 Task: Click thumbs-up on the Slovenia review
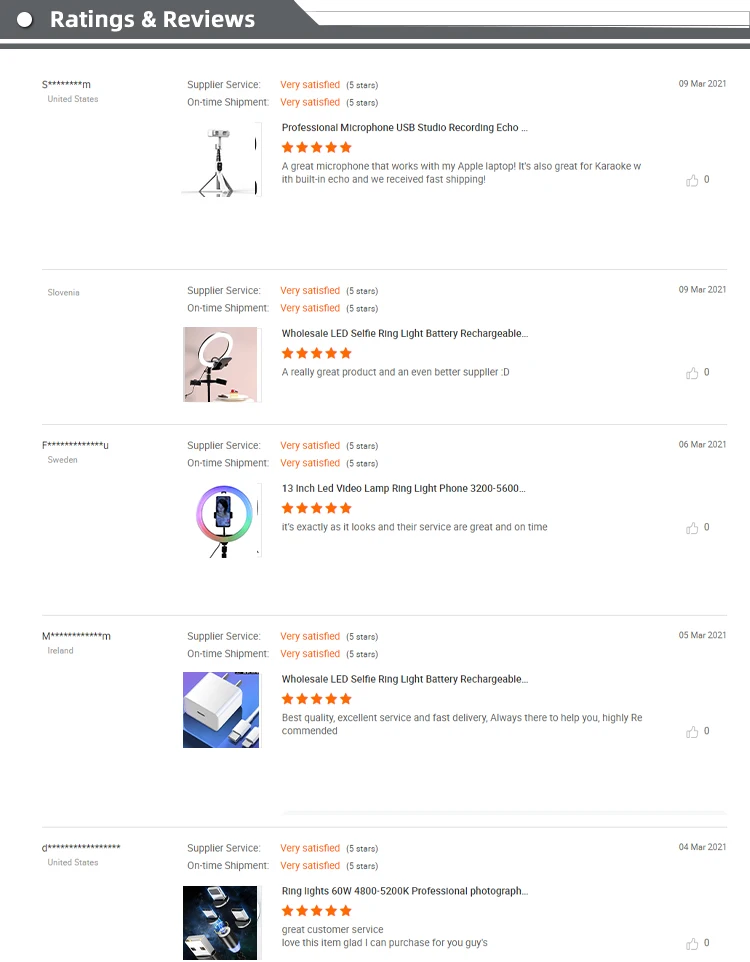click(692, 373)
